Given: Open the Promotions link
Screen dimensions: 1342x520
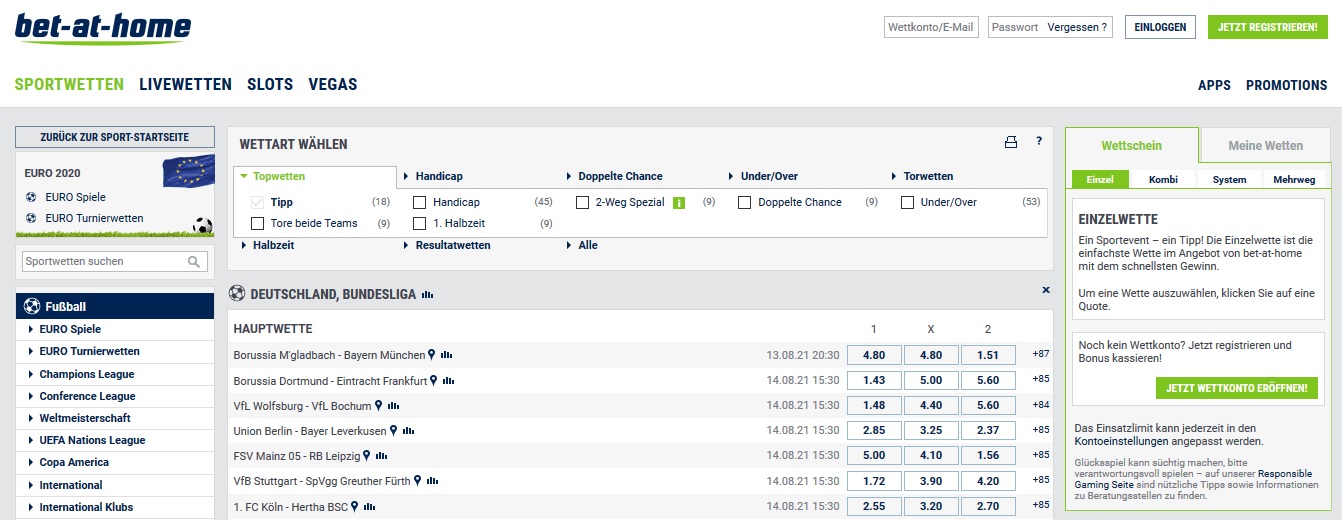Looking at the screenshot, I should pos(1287,86).
